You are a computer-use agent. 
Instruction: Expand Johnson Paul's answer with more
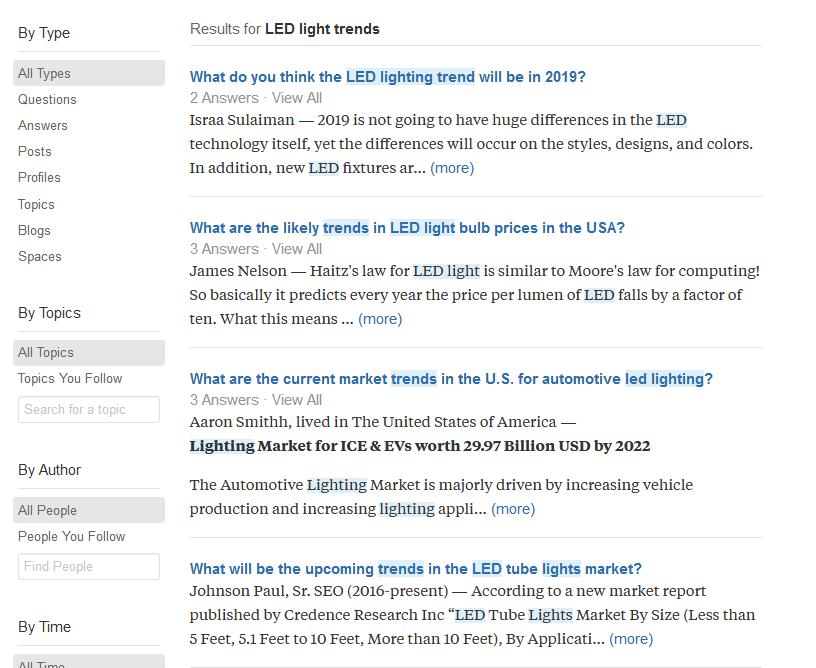(631, 639)
